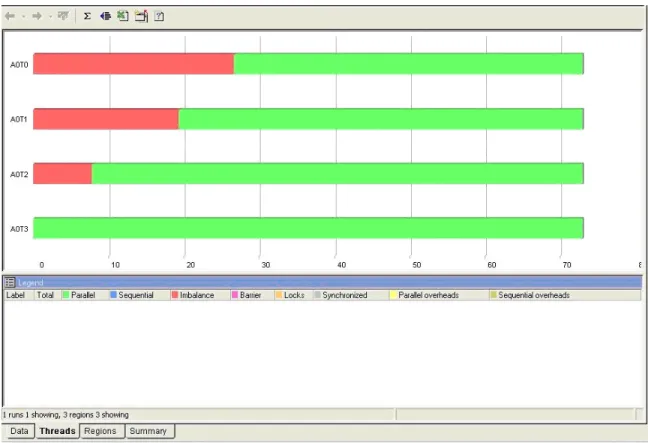Click the Sigma summation toolbar icon

[x=87, y=16]
